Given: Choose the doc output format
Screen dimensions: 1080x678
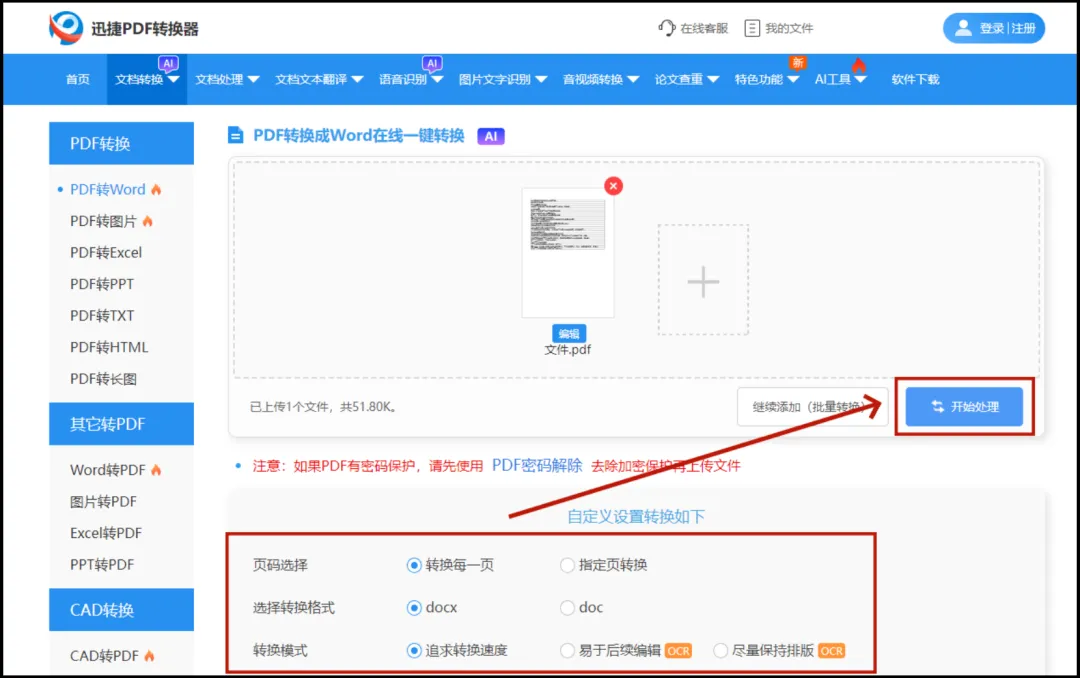Looking at the screenshot, I should pyautogui.click(x=567, y=608).
